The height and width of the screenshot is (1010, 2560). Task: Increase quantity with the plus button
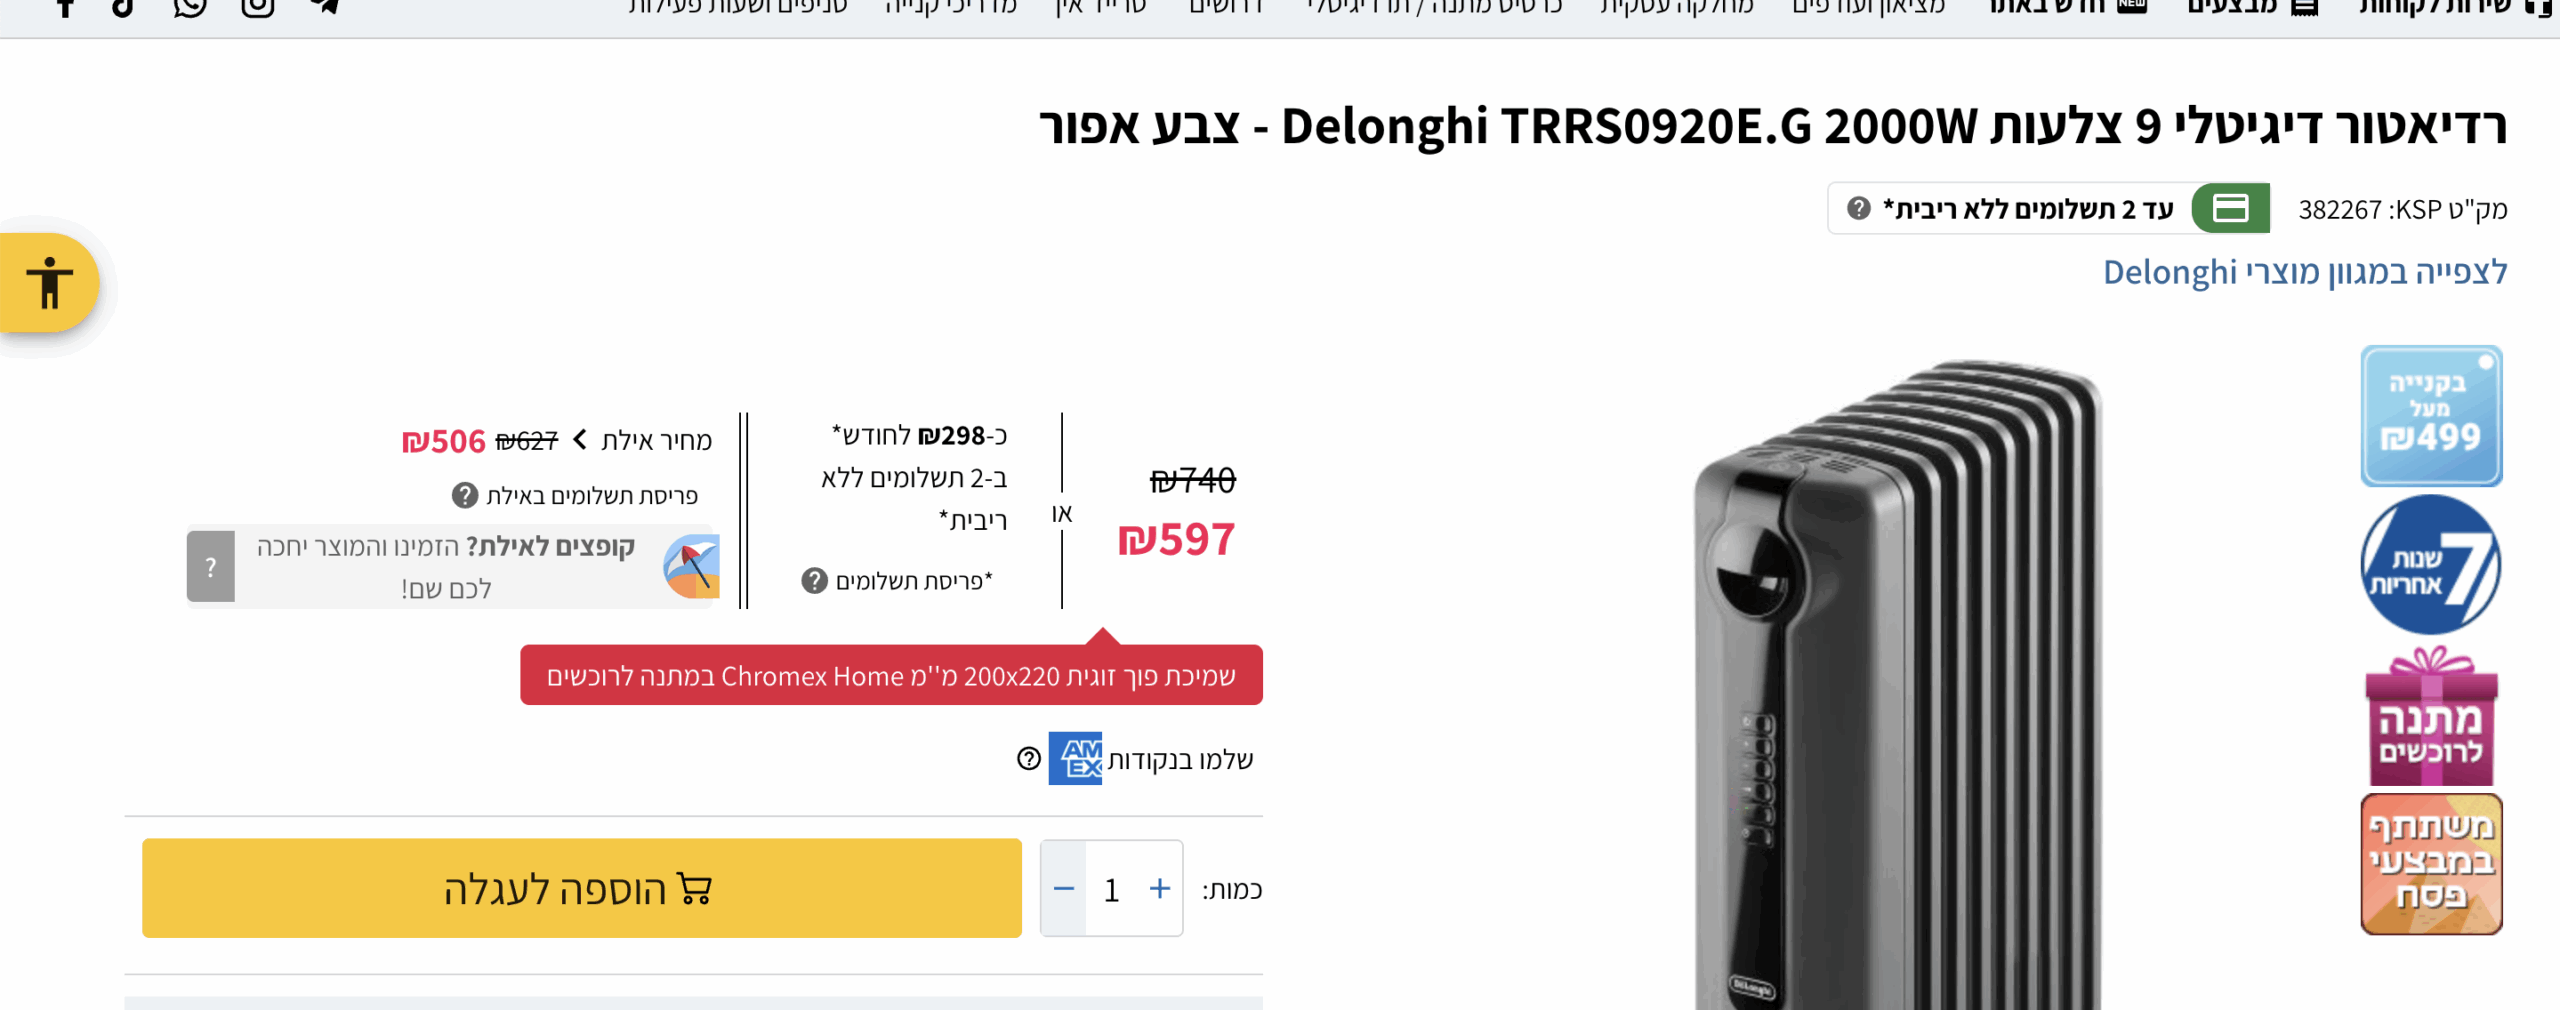(x=1160, y=888)
